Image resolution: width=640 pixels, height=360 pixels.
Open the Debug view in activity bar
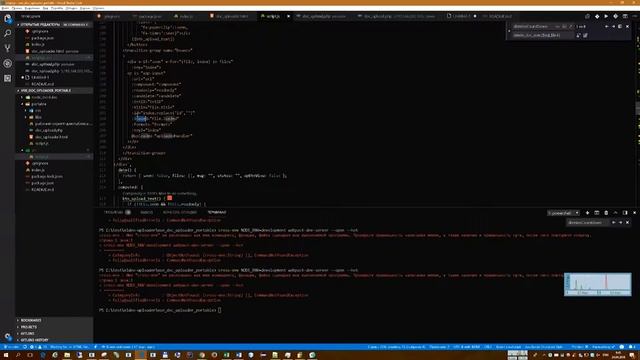[x=7, y=63]
